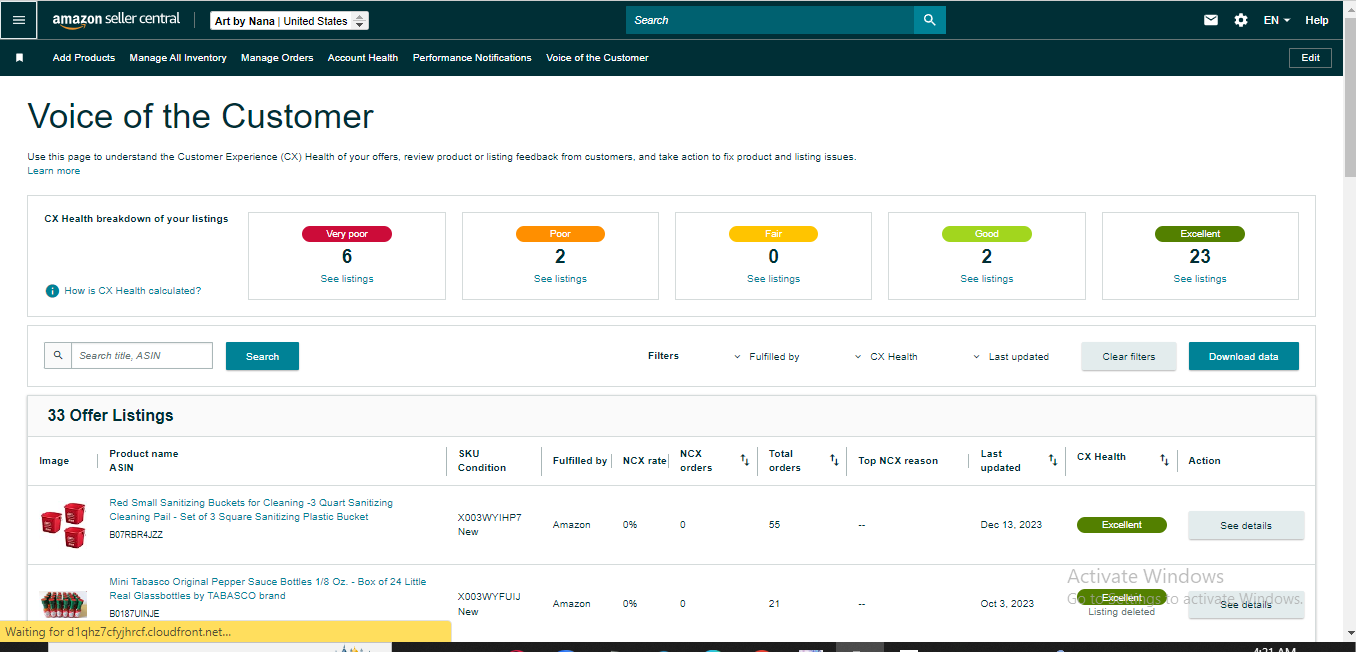
Task: Expand the CX Health filter
Action: 887,357
